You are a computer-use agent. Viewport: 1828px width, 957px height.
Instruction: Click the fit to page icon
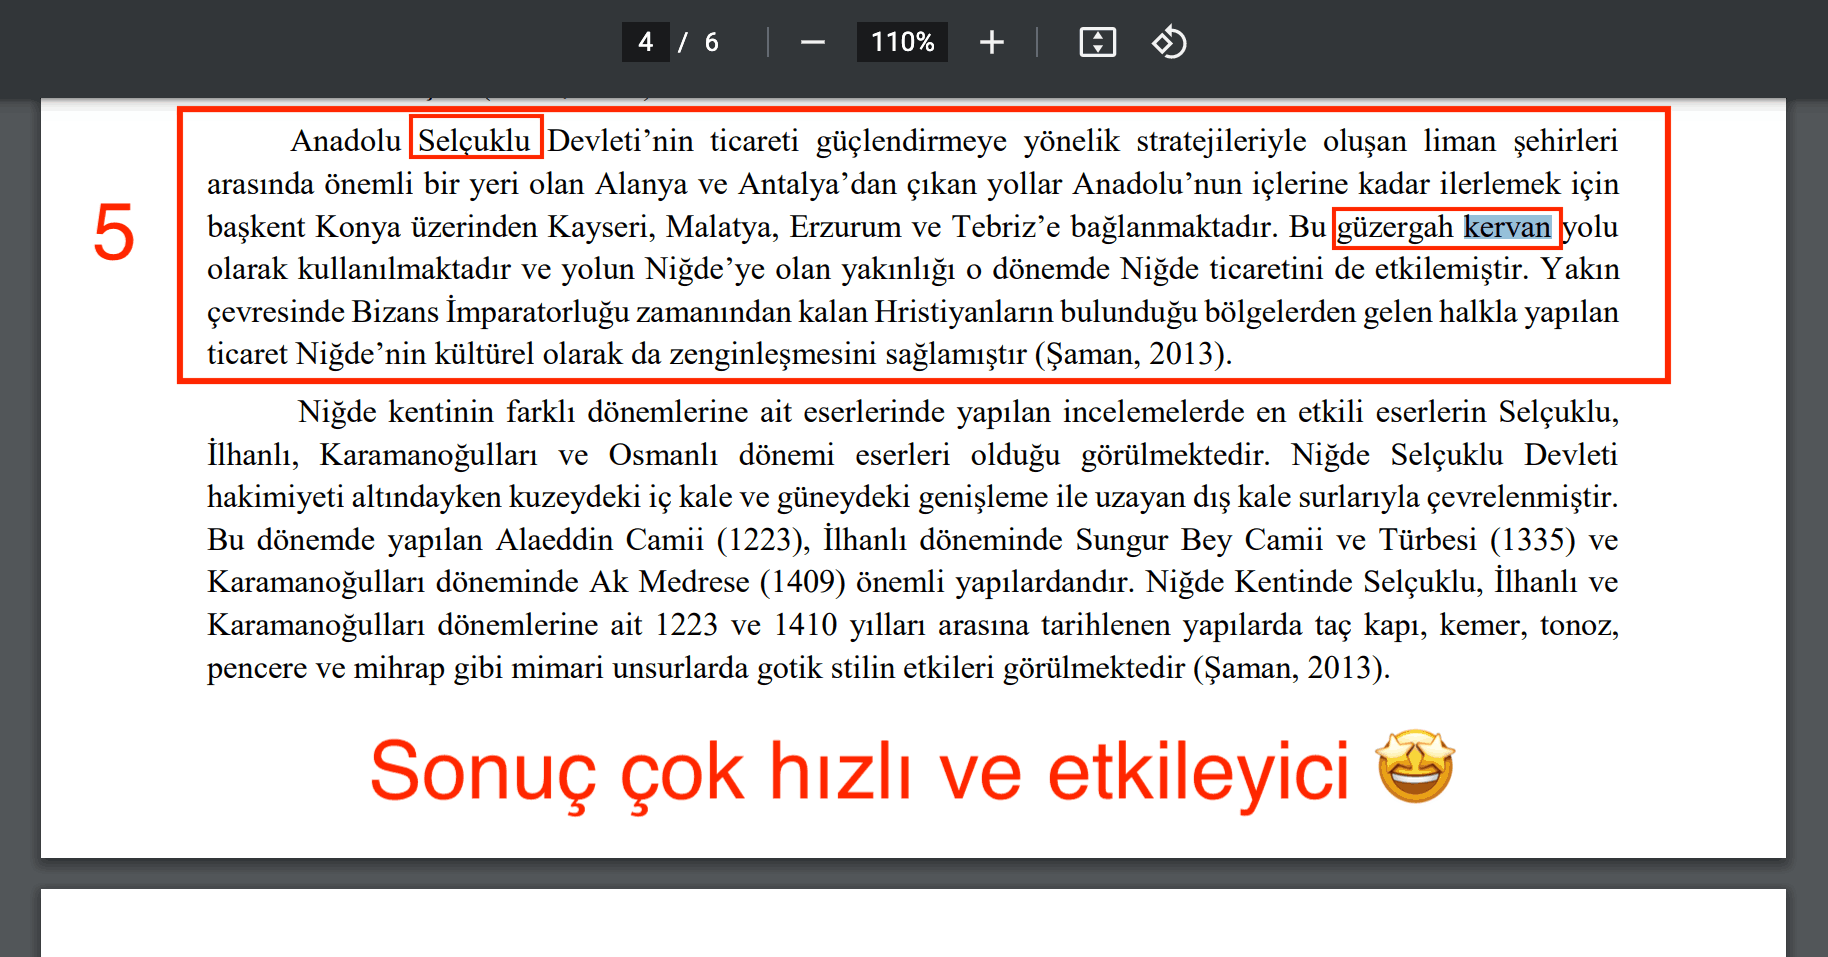[x=1097, y=42]
